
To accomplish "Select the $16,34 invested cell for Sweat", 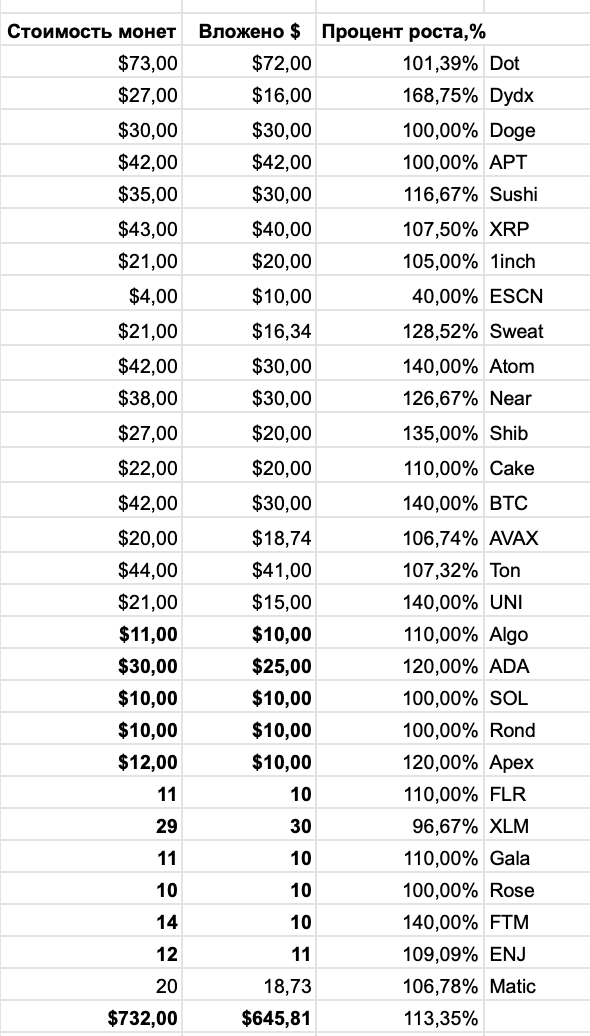I will (249, 330).
